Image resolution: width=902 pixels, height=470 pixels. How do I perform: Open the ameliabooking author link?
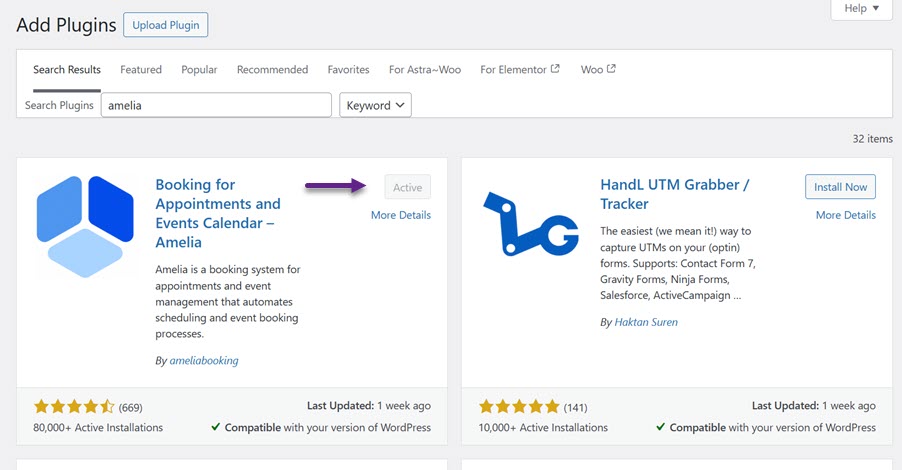pyautogui.click(x=204, y=361)
